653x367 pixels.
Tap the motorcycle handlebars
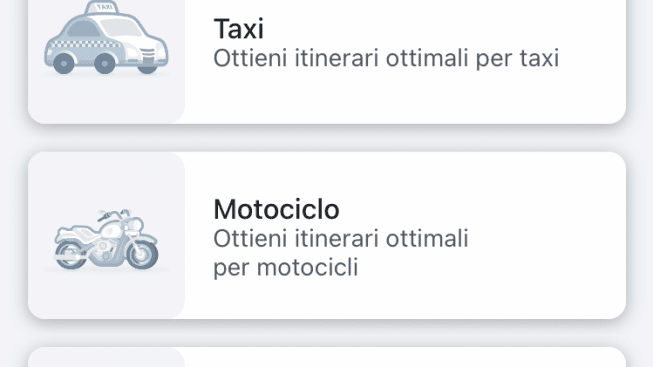(x=112, y=215)
